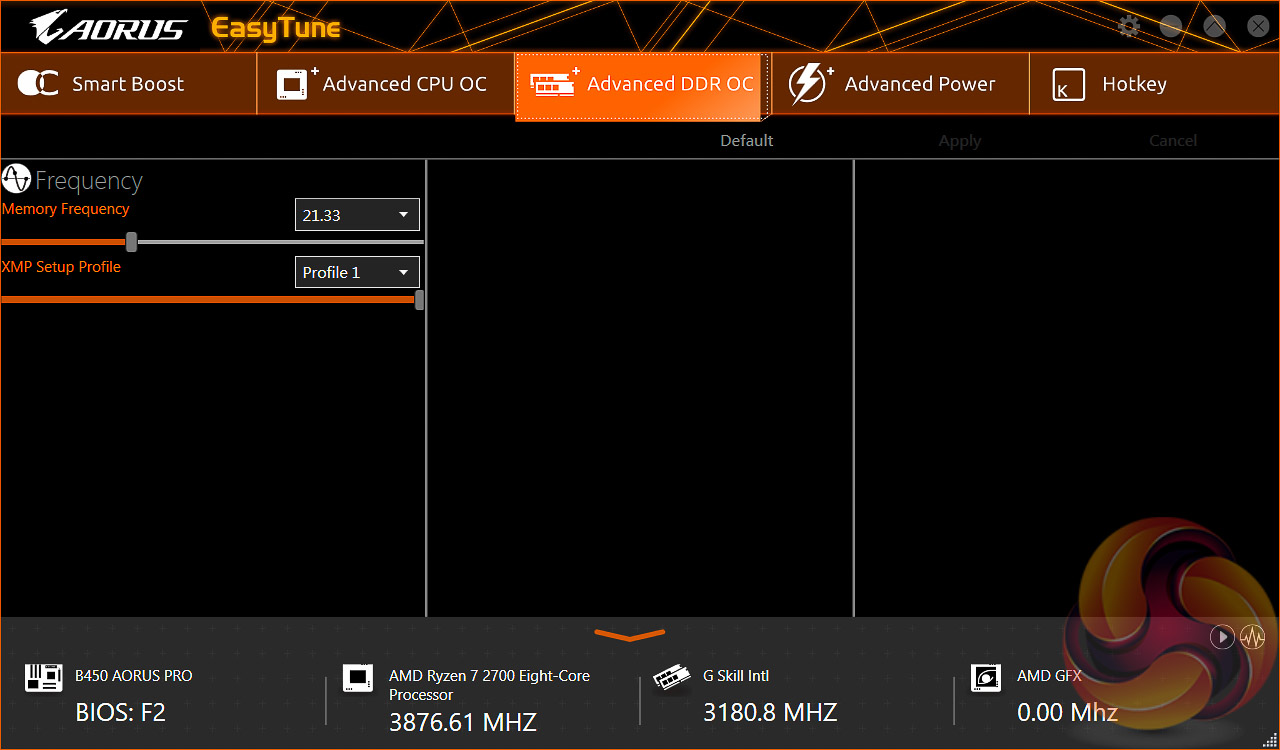Open the EasyTune settings gear
Image resolution: width=1280 pixels, height=750 pixels.
coord(1129,27)
